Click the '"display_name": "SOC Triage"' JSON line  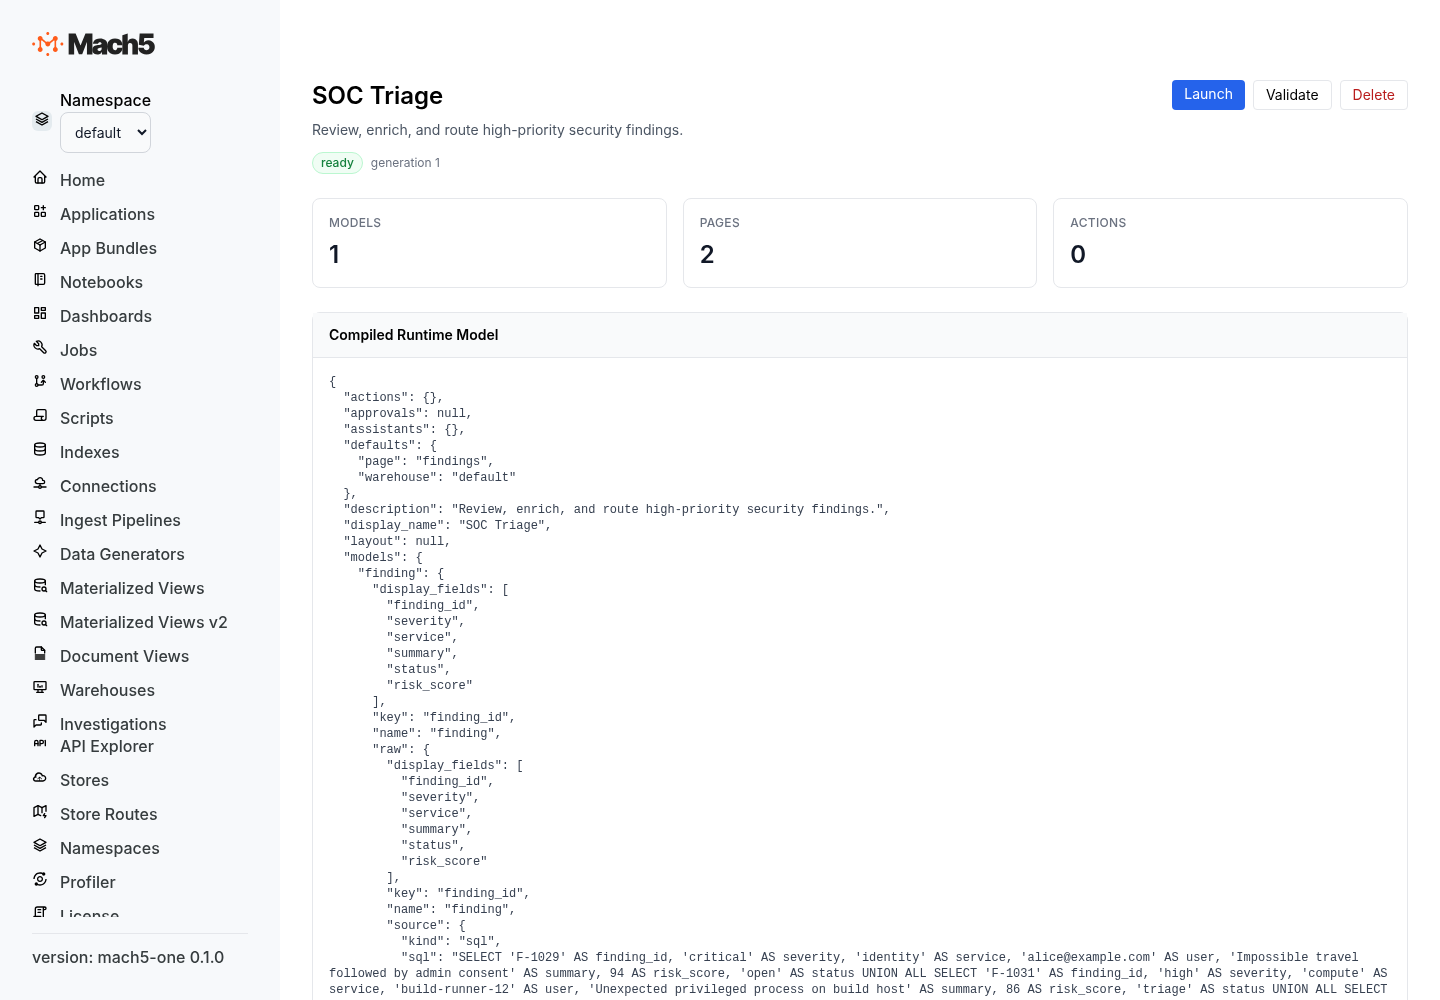447,525
